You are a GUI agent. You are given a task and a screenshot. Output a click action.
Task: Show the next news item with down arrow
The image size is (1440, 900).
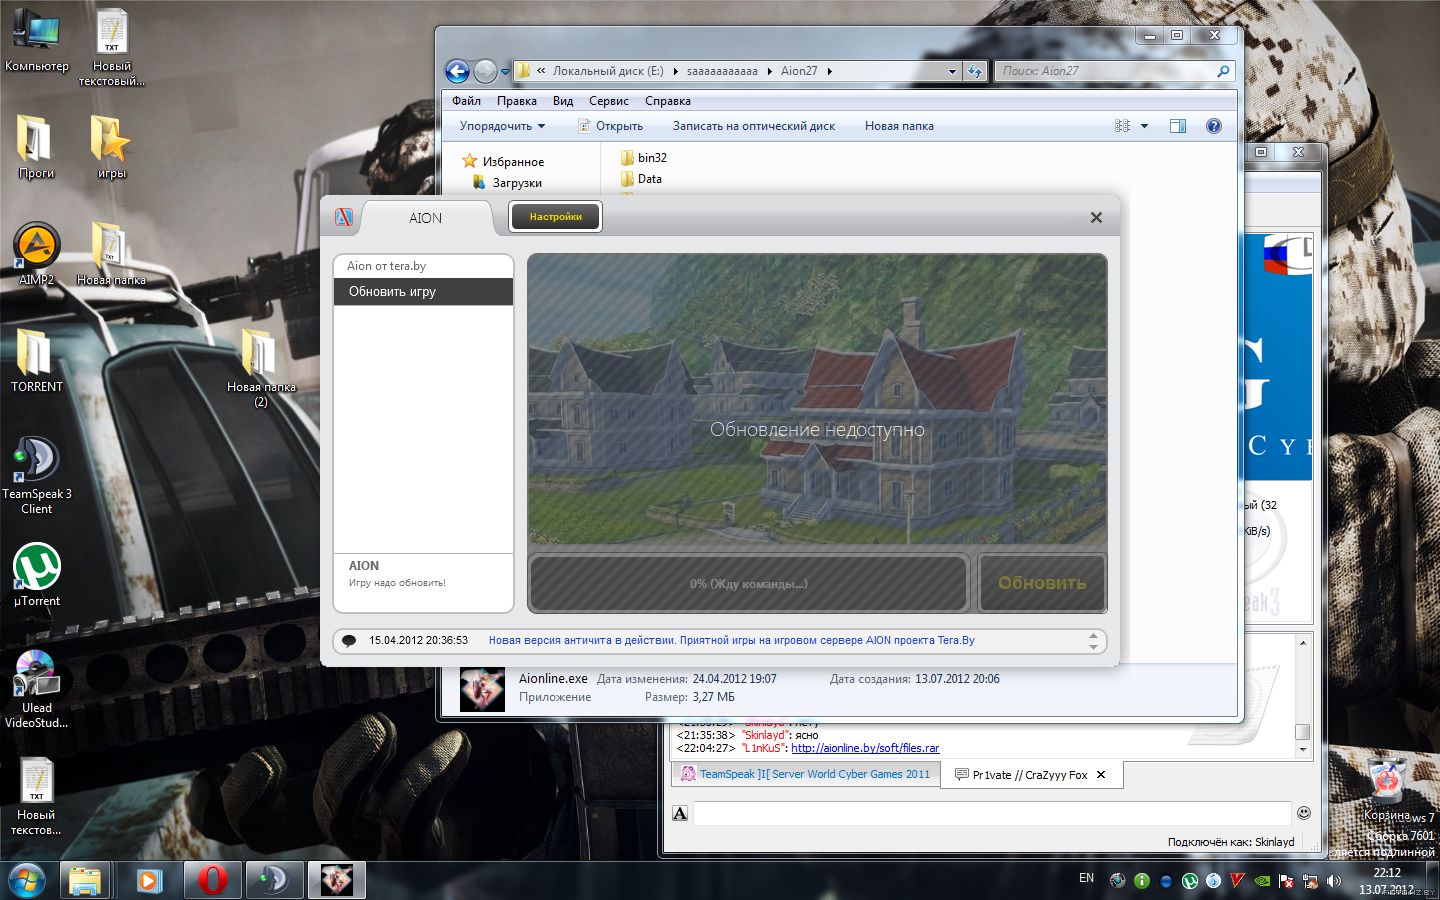(x=1093, y=647)
